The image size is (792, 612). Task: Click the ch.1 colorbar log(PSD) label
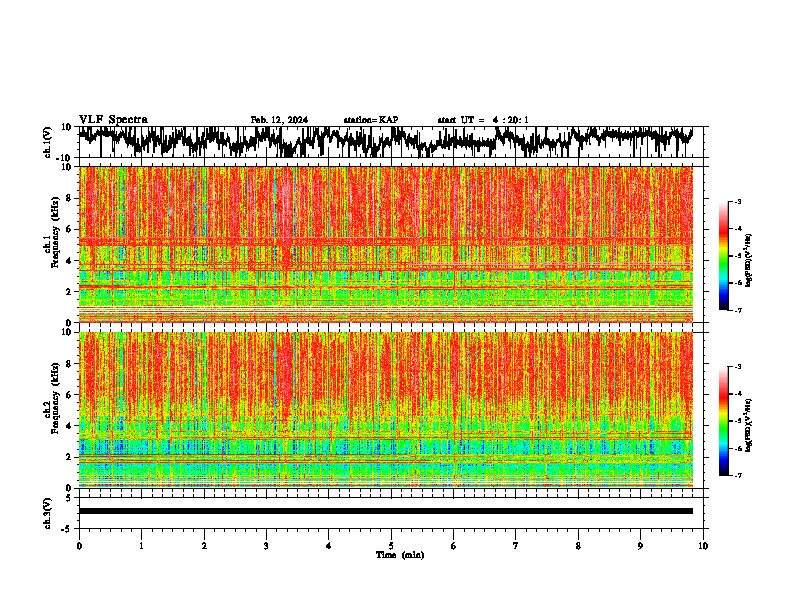click(749, 261)
